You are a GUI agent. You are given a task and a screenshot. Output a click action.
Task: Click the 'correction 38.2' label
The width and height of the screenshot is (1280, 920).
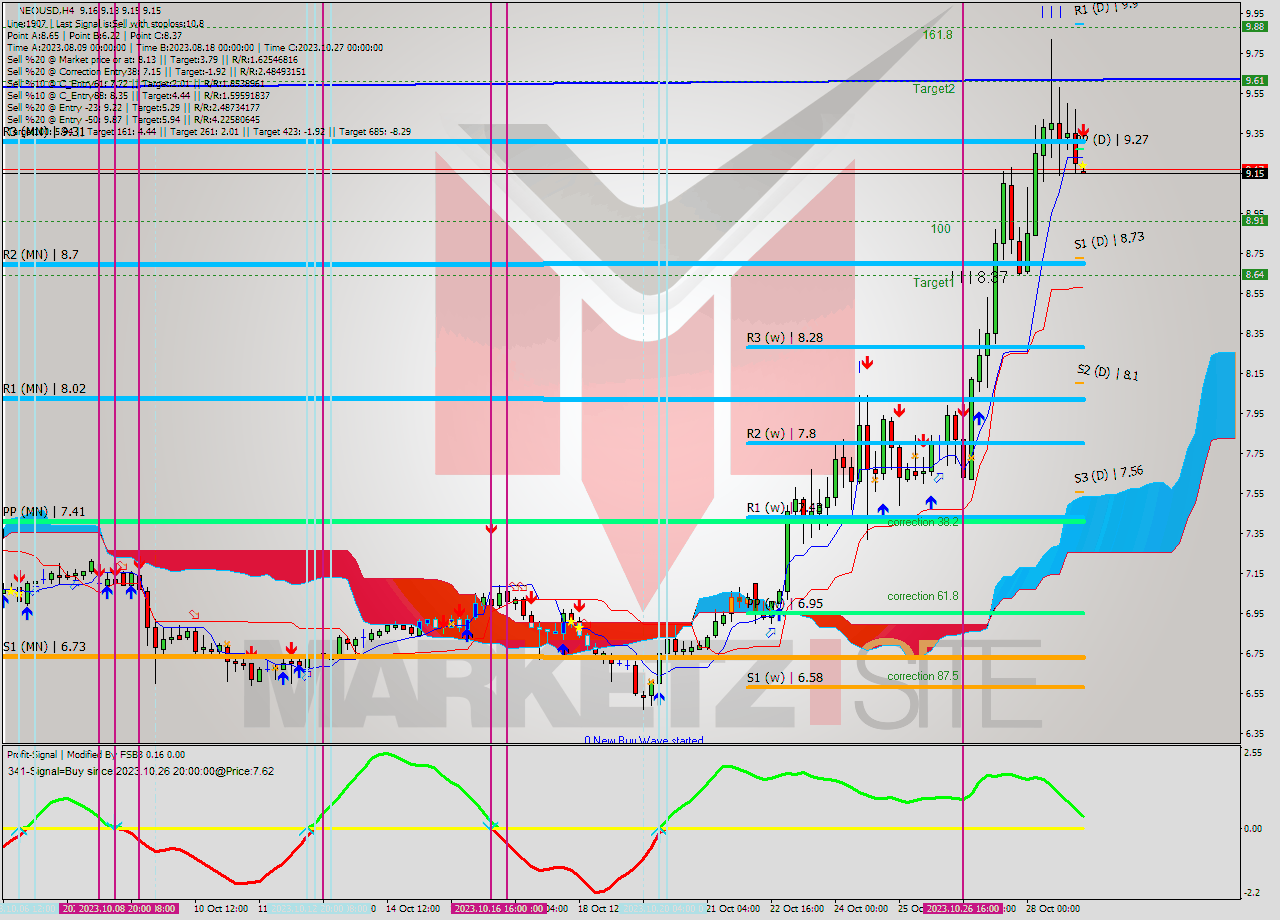coord(923,522)
